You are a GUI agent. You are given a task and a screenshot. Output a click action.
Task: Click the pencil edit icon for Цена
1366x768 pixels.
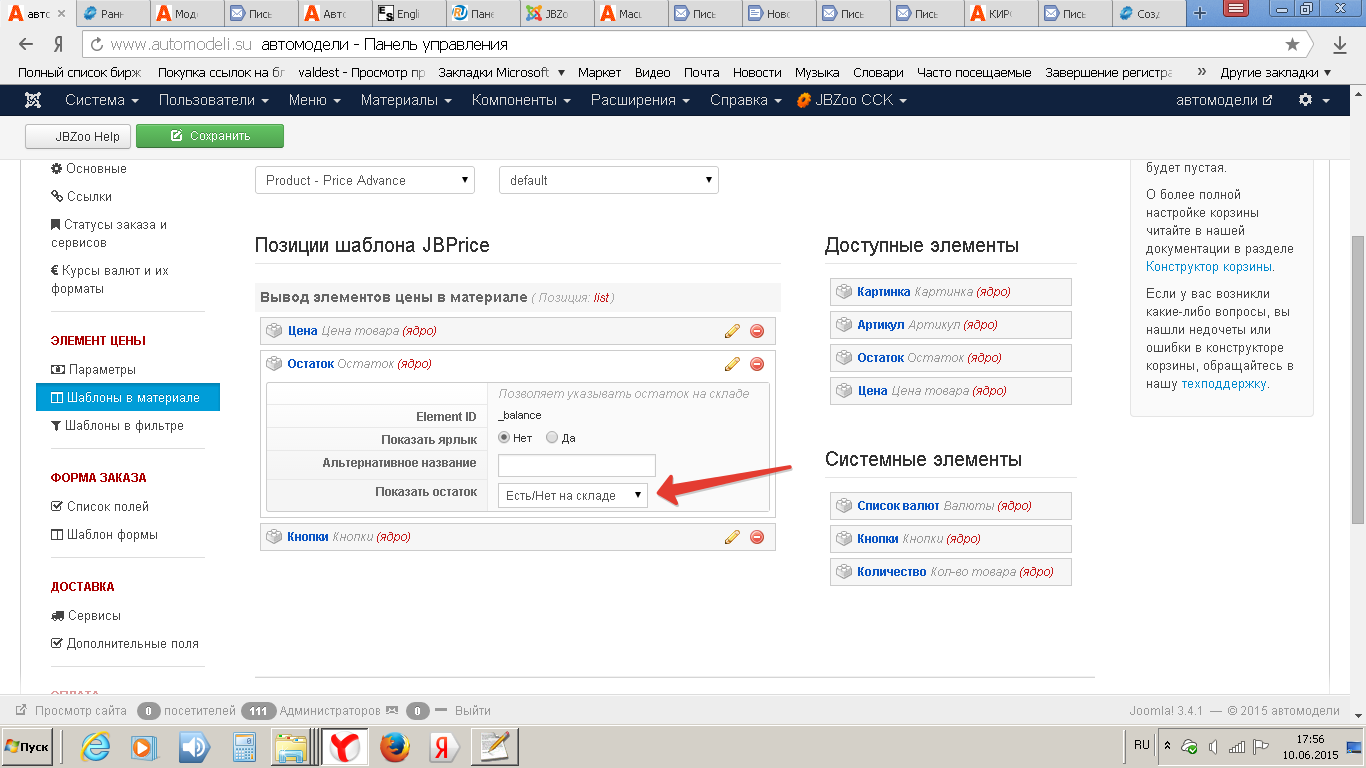(732, 331)
